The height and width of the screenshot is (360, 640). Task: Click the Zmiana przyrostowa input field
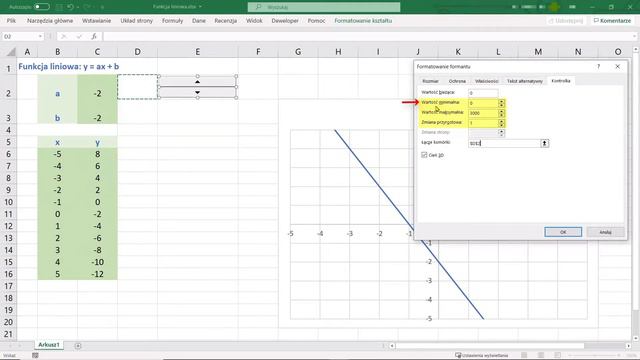tap(483, 122)
